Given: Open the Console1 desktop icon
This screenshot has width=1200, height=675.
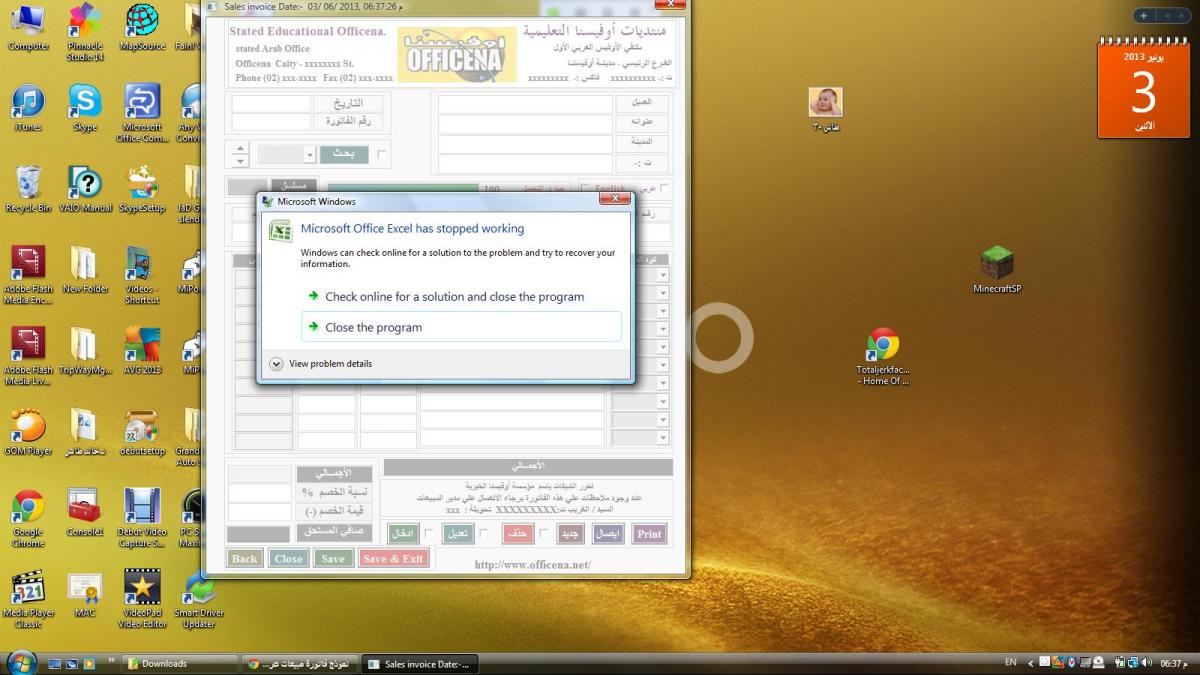Looking at the screenshot, I should point(85,513).
